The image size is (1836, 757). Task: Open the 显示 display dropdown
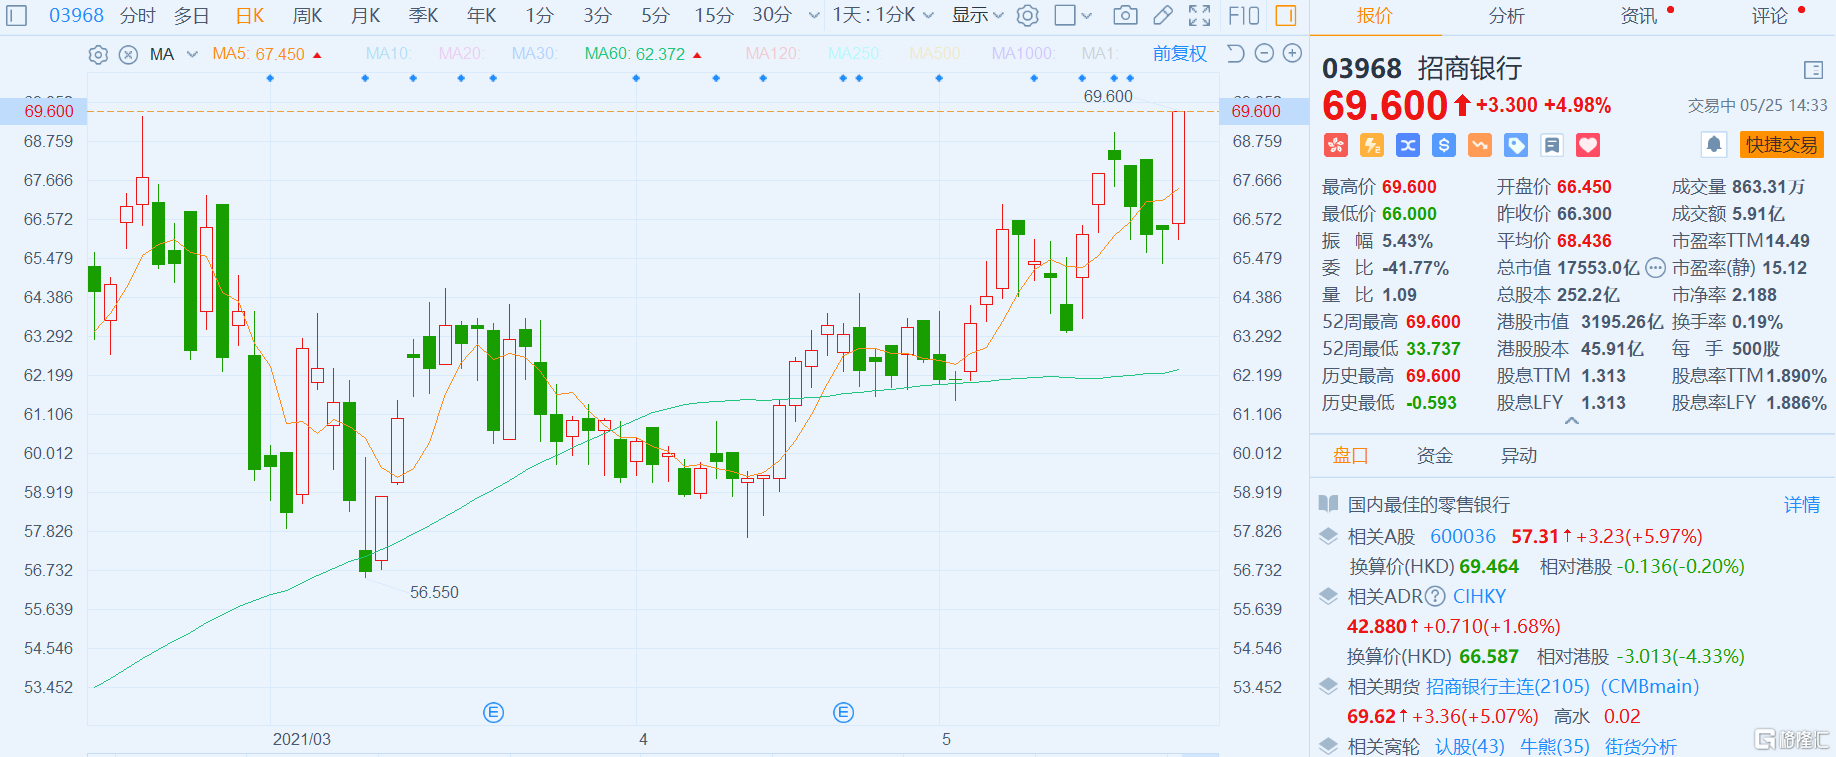coord(977,15)
